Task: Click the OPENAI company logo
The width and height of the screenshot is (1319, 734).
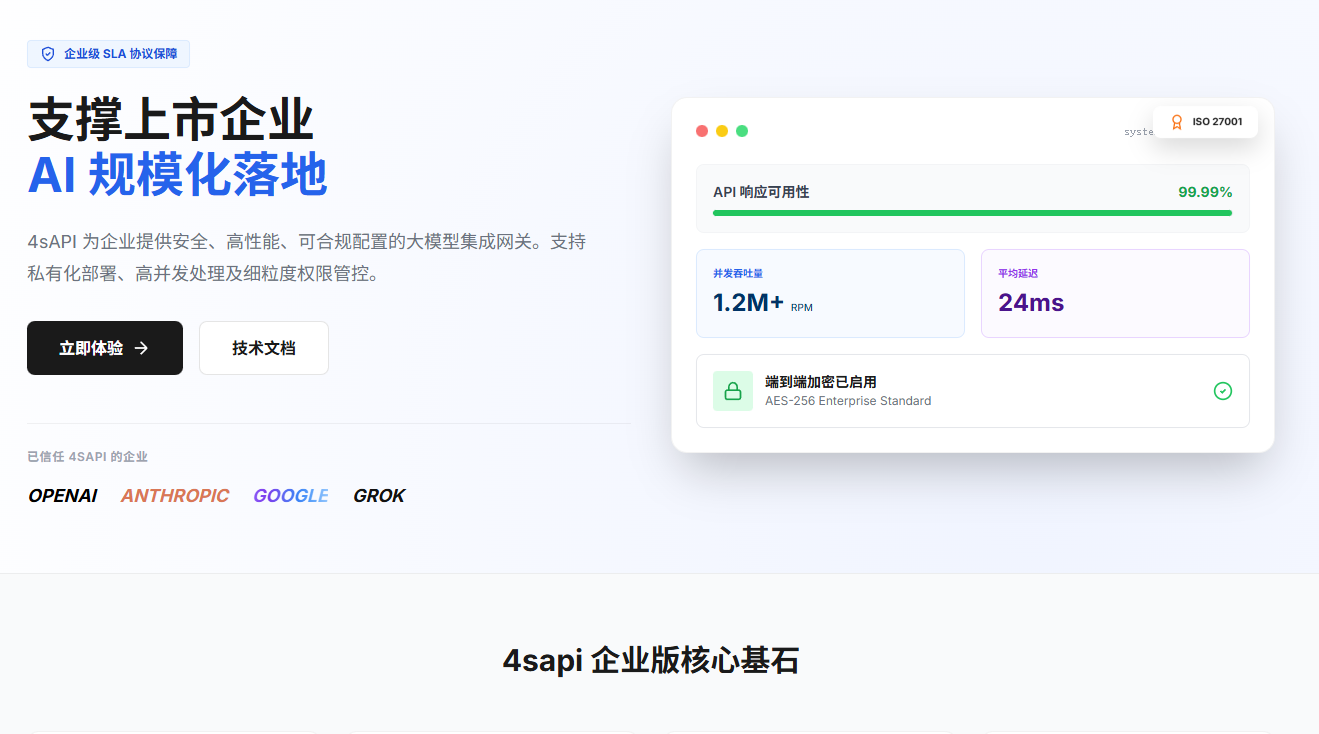Action: coord(62,495)
